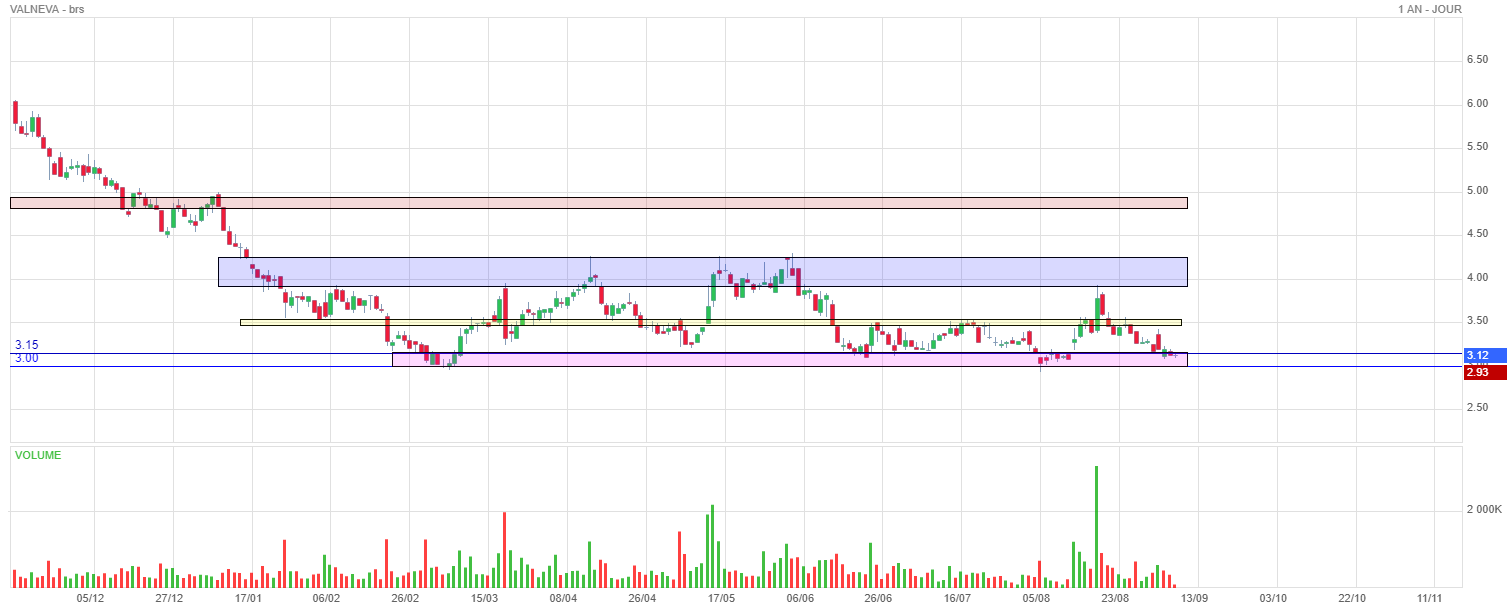Viewport: 1507px width, 608px height.
Task: Click the 26/02 date label
Action: tap(405, 598)
